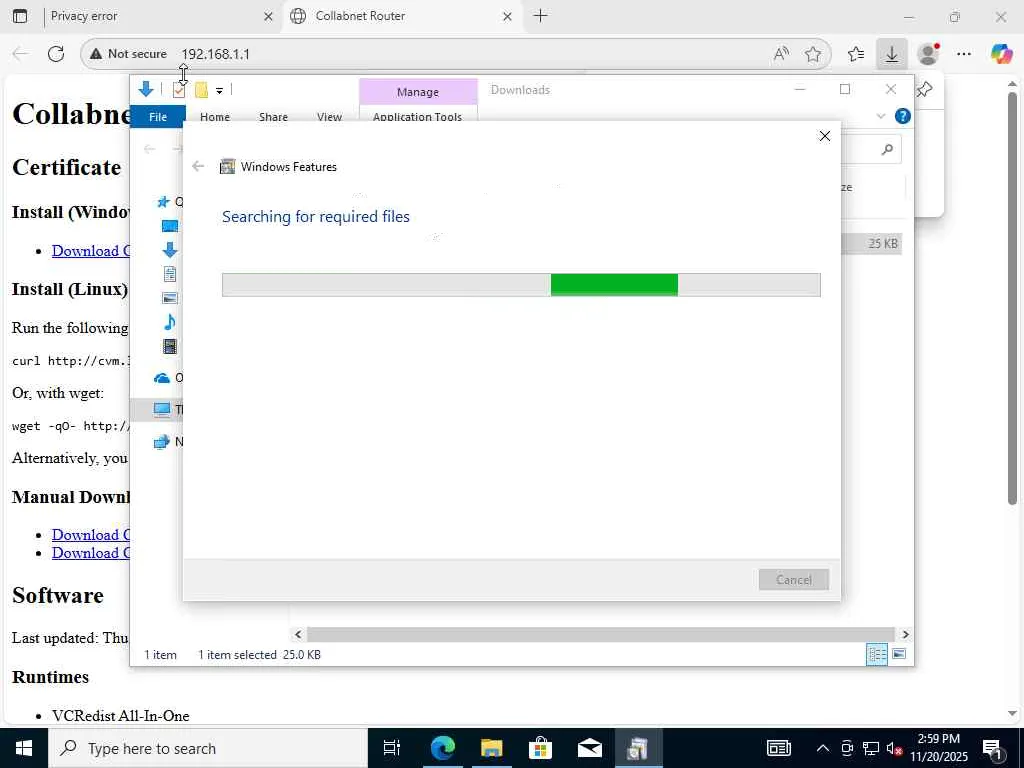Viewport: 1024px width, 768px height.
Task: Show hidden tray icons chevron
Action: pos(823,748)
